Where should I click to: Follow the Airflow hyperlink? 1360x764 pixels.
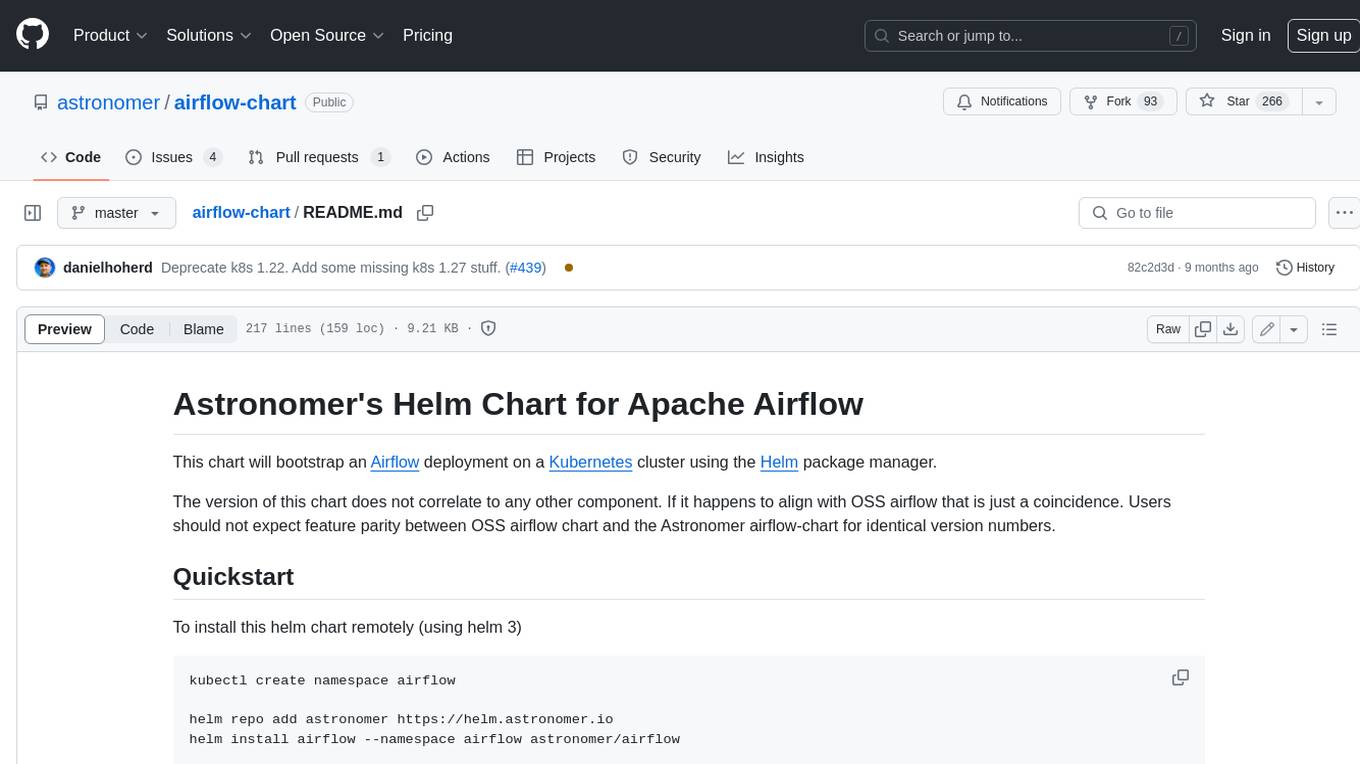click(x=395, y=462)
